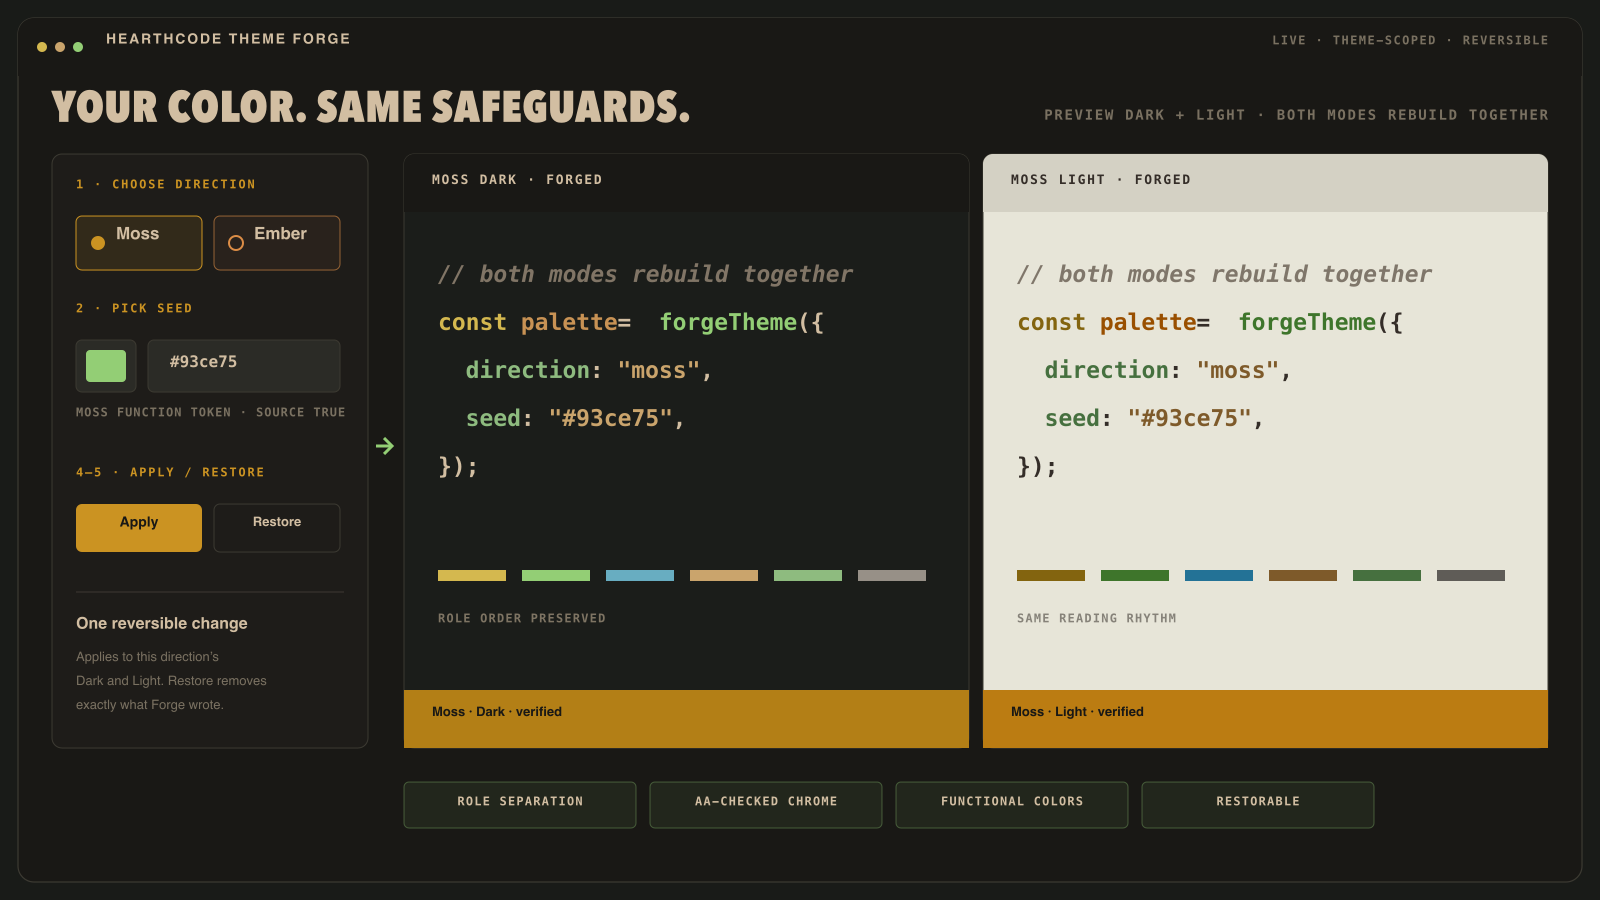Pick the dark gray swatch in light palette

pyautogui.click(x=1471, y=575)
